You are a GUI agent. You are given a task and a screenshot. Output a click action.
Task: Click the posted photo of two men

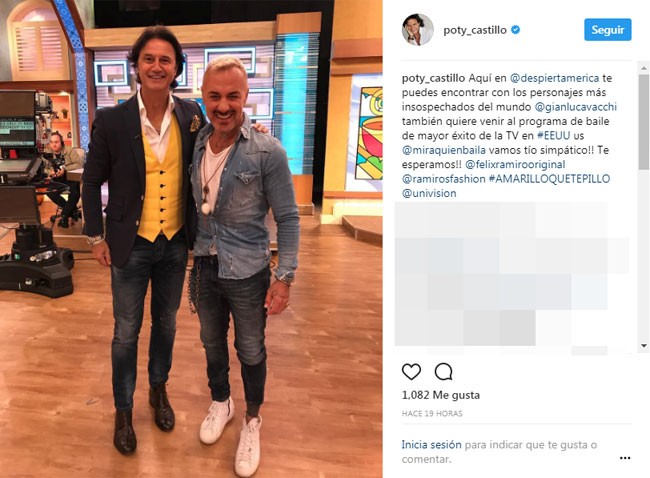pos(191,239)
